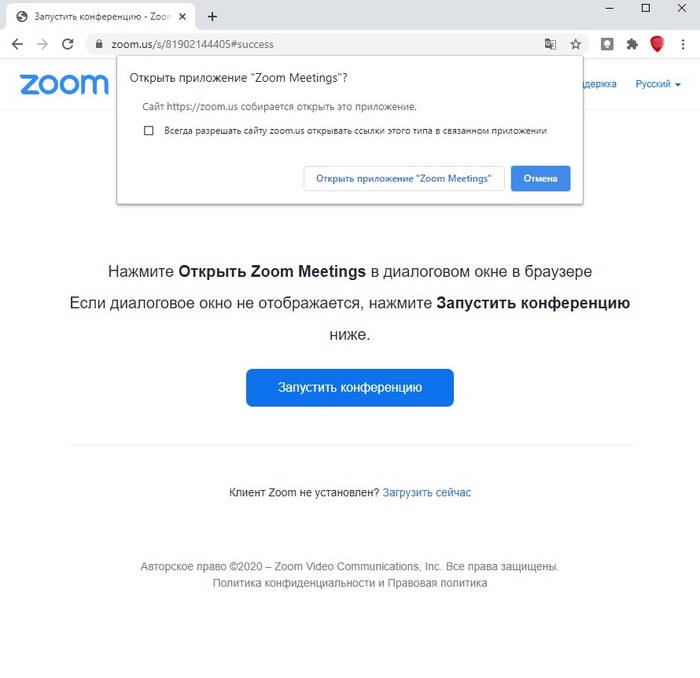This screenshot has height=678, width=700.
Task: Check always allow zoom.us to open links
Action: [x=149, y=130]
